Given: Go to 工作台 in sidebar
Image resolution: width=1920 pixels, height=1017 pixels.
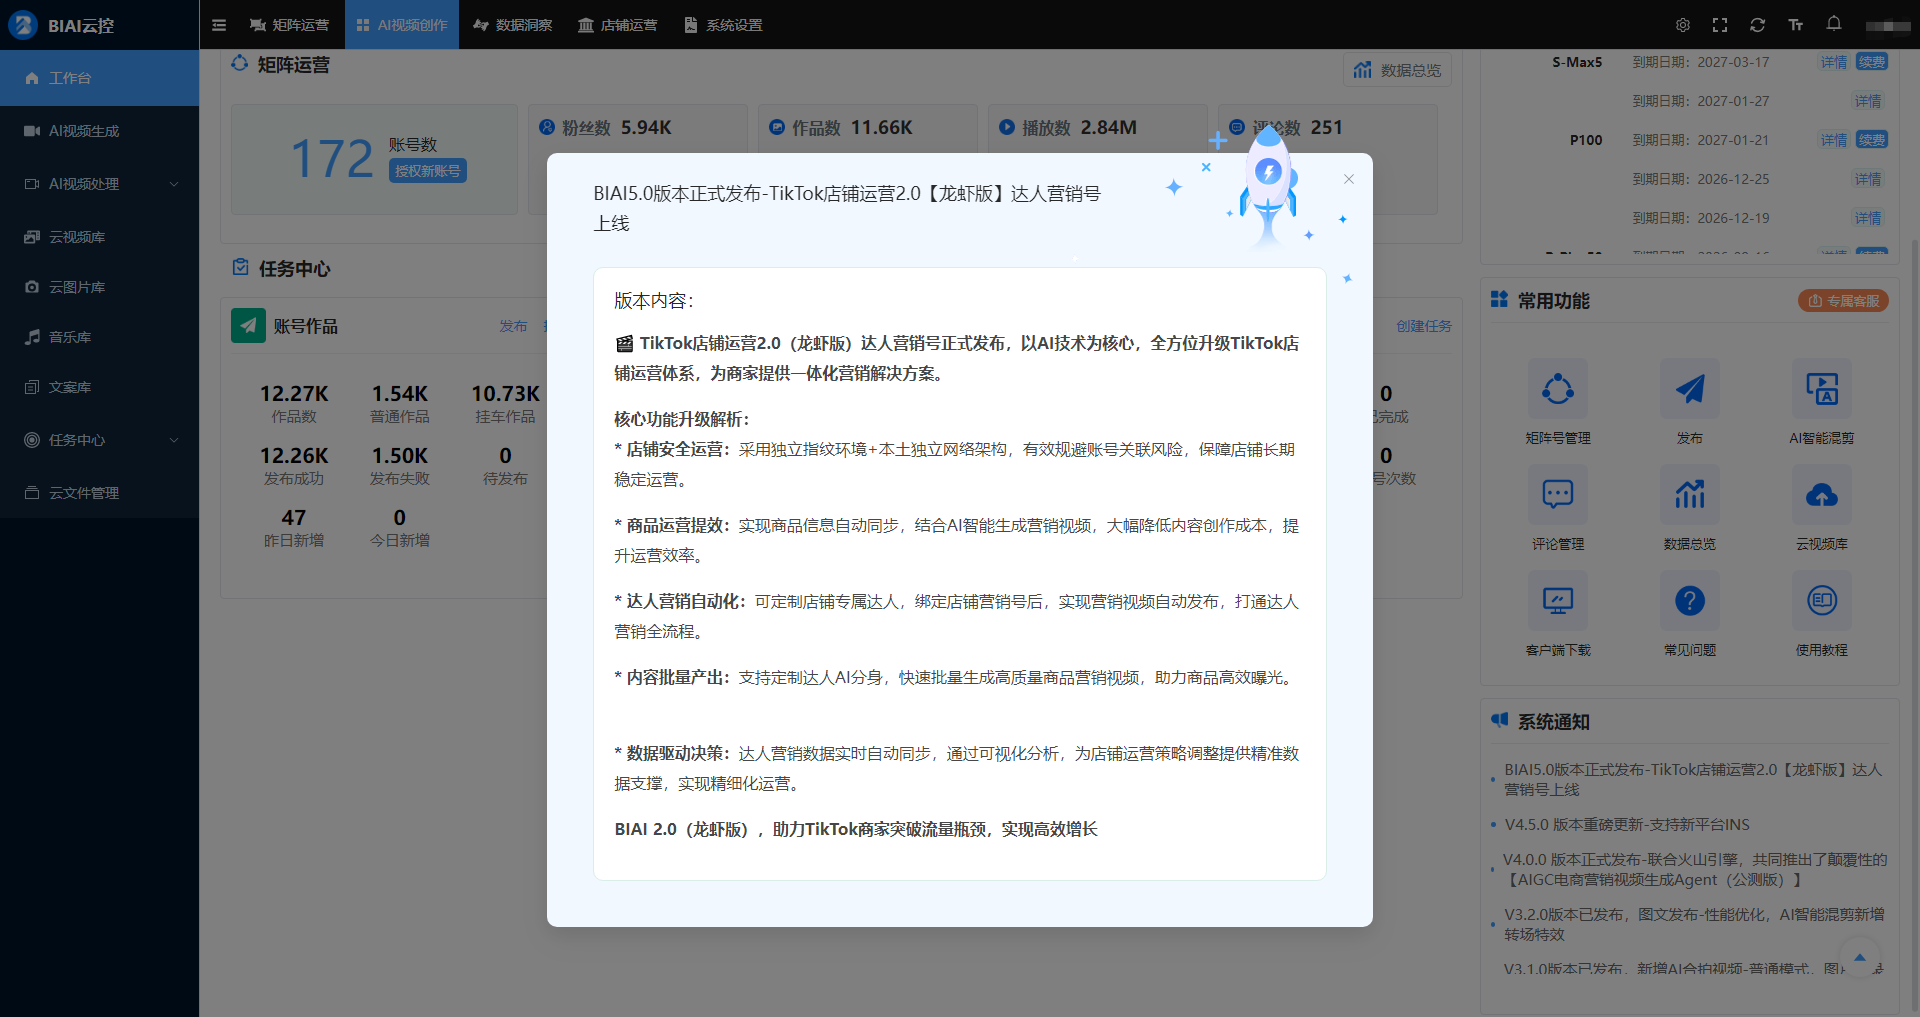Looking at the screenshot, I should click(100, 78).
